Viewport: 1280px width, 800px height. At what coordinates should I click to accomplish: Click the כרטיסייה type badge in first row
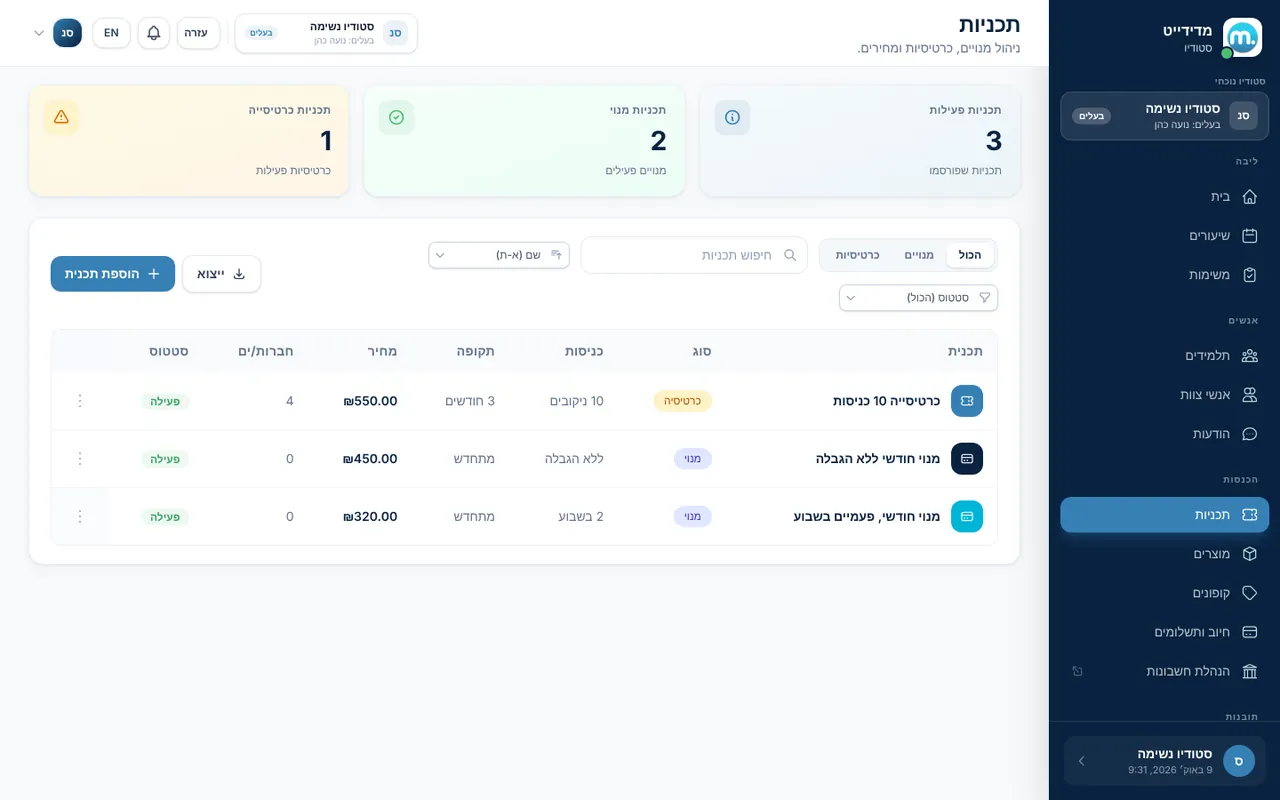click(x=683, y=401)
